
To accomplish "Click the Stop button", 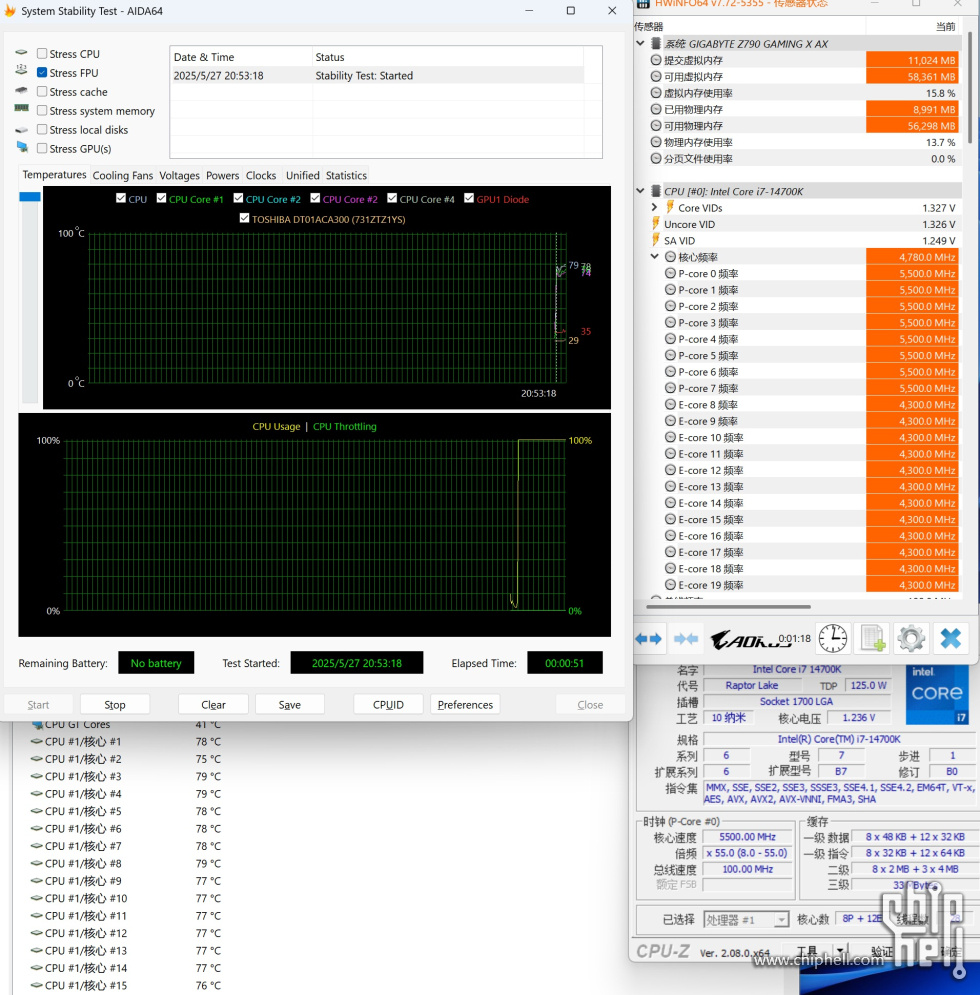I will (114, 704).
